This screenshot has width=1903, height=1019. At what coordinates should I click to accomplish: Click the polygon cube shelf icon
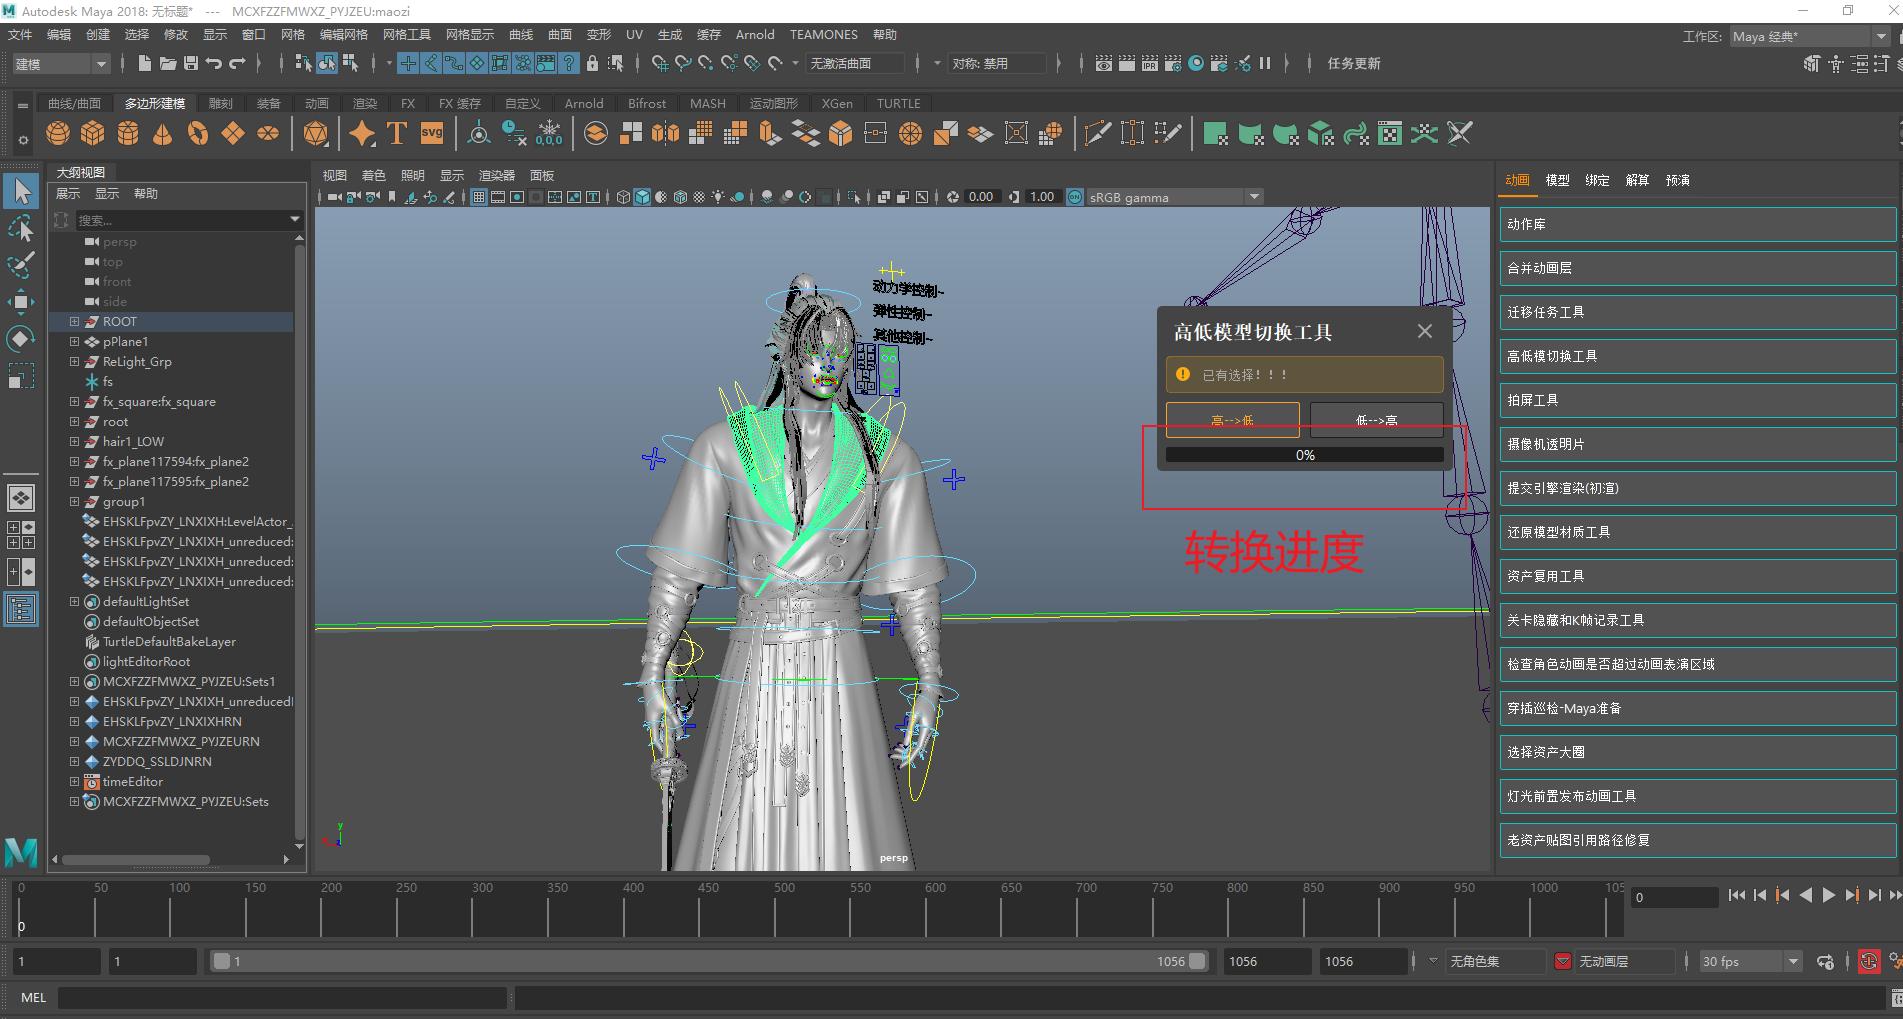(x=93, y=134)
